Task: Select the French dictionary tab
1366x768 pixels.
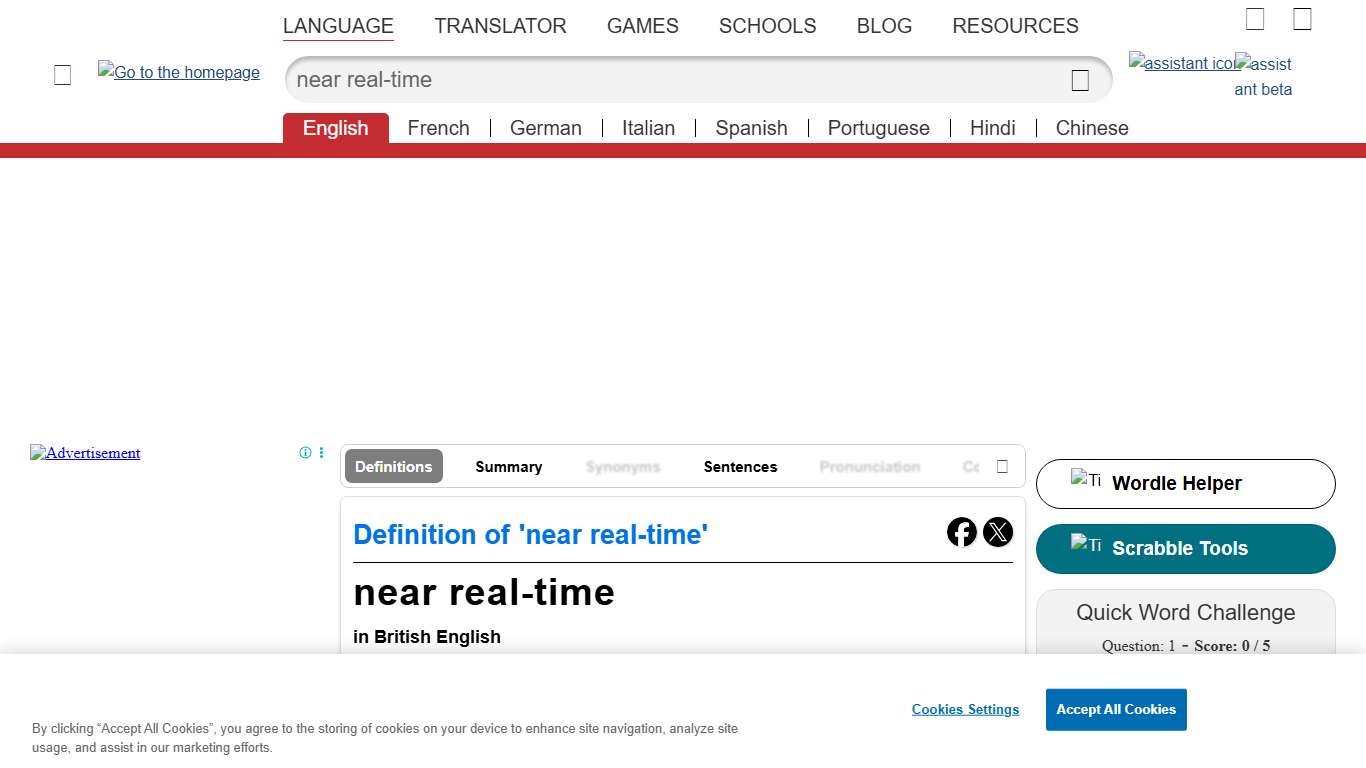Action: pyautogui.click(x=439, y=128)
